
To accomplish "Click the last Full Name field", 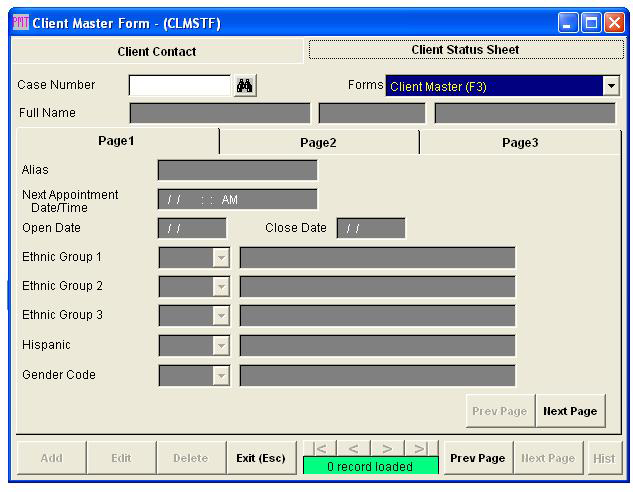I will (x=525, y=113).
